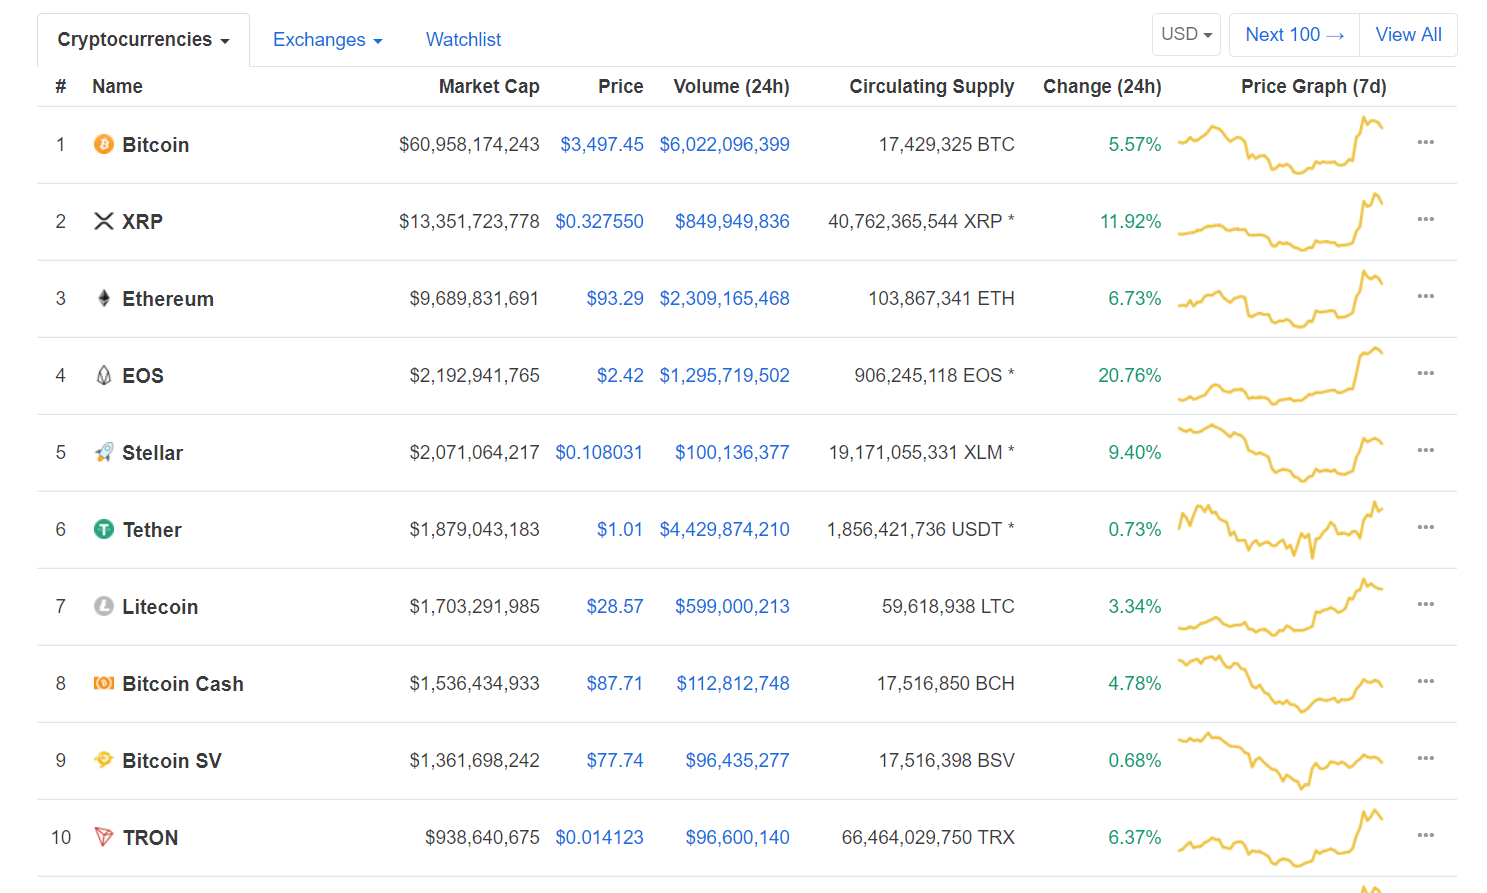Click Bitcoin's price $3,497.45

(602, 144)
